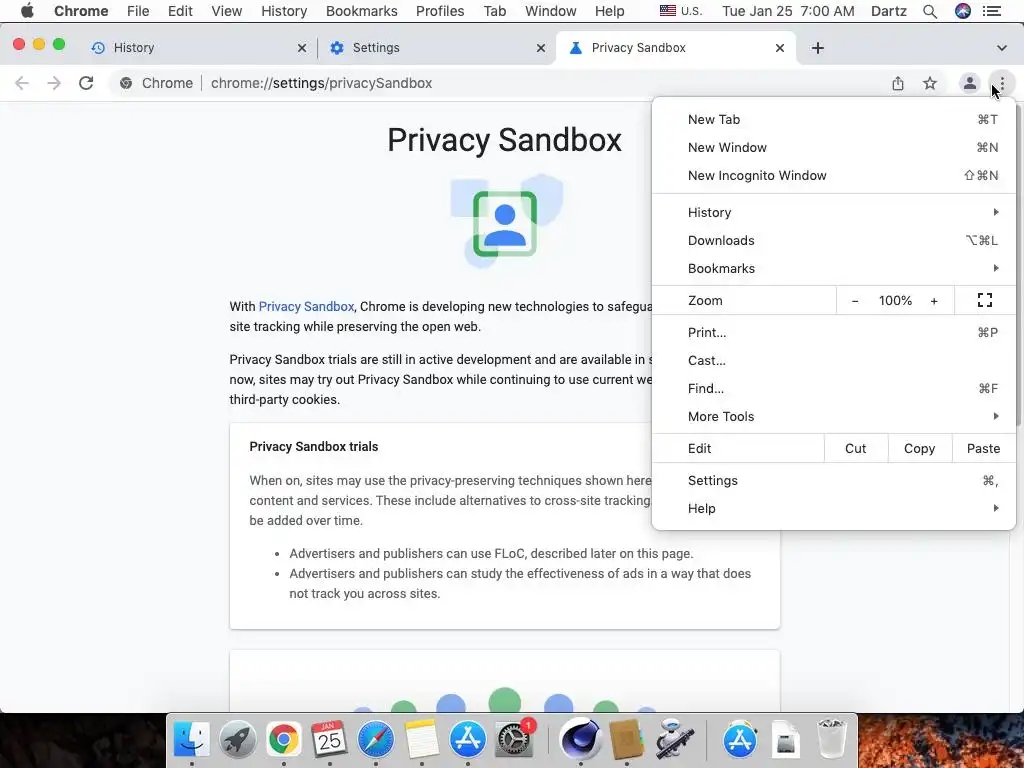Open Launchpad from the dock
Screen dimensions: 1024x768
coord(238,739)
